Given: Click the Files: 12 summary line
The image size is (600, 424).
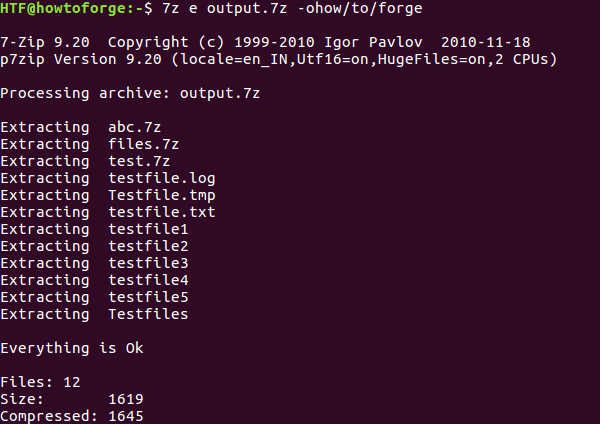Looking at the screenshot, I should coord(40,382).
